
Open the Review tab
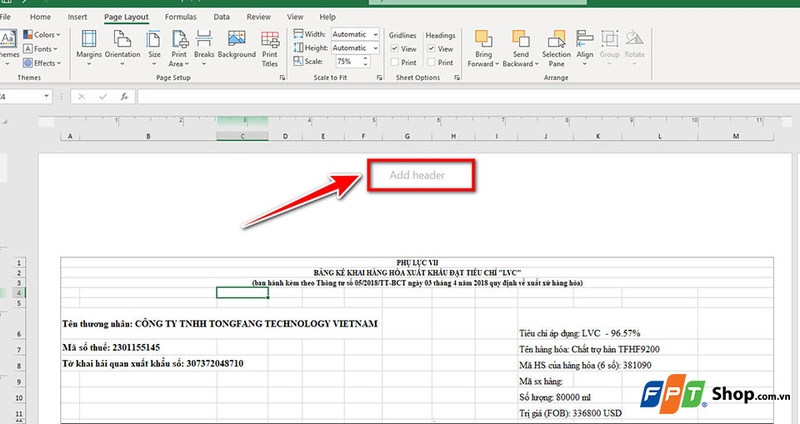pyautogui.click(x=259, y=17)
